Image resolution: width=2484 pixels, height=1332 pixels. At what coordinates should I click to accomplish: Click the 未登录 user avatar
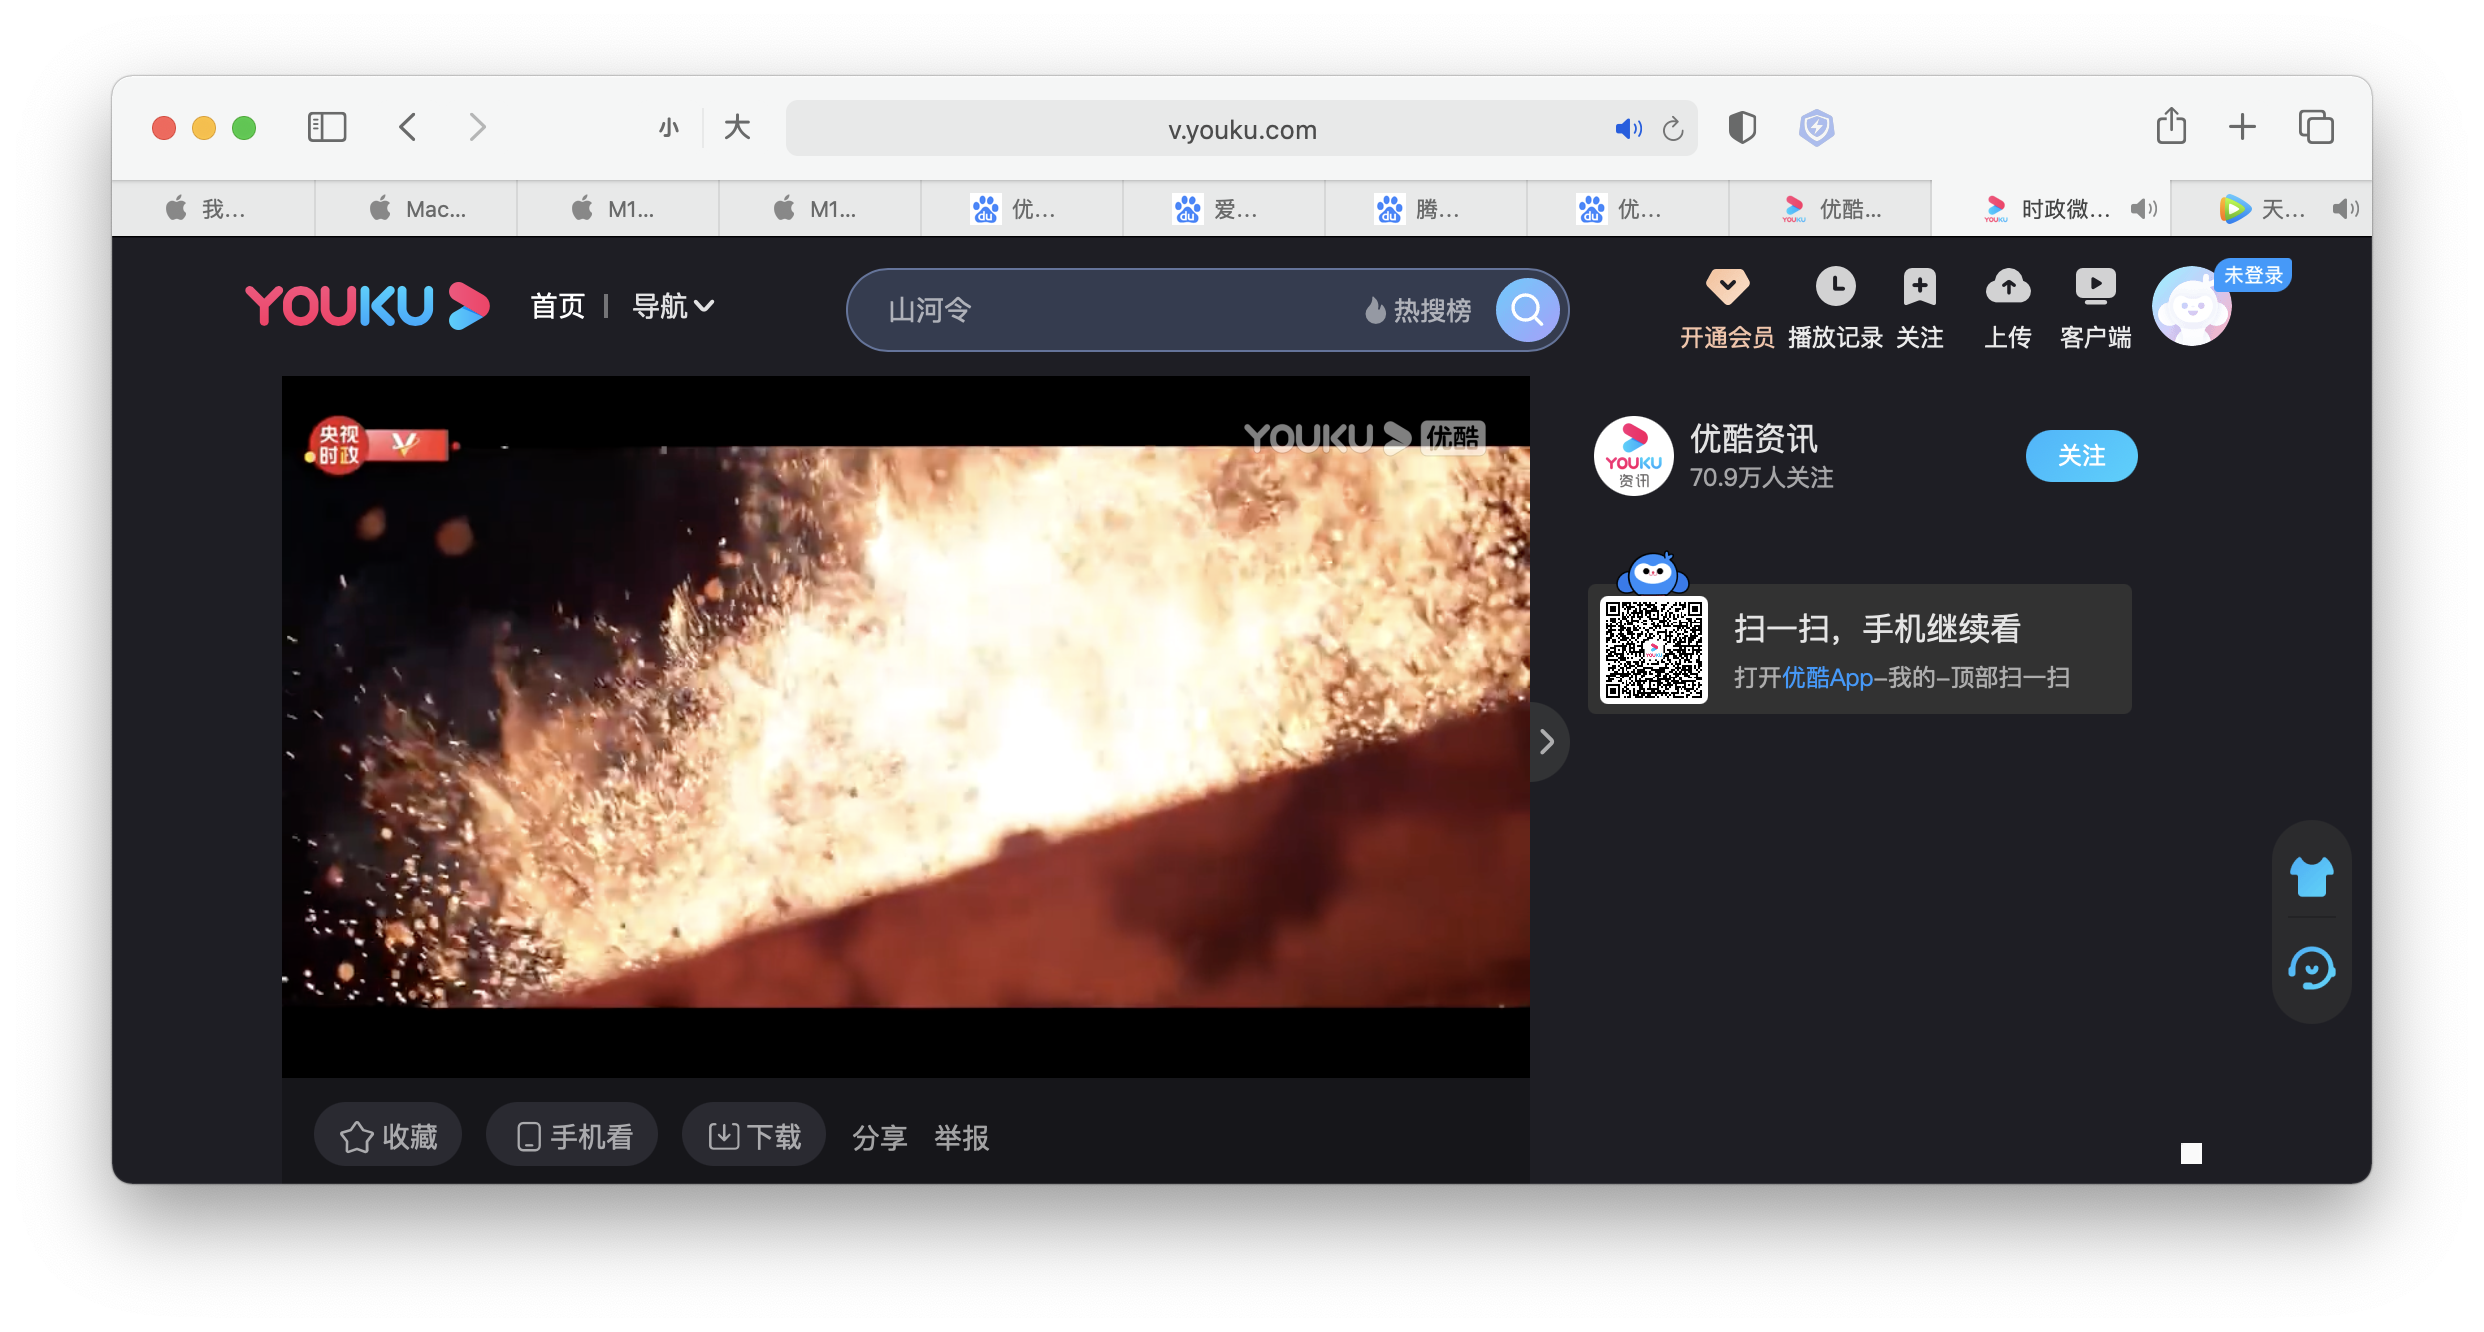2191,308
